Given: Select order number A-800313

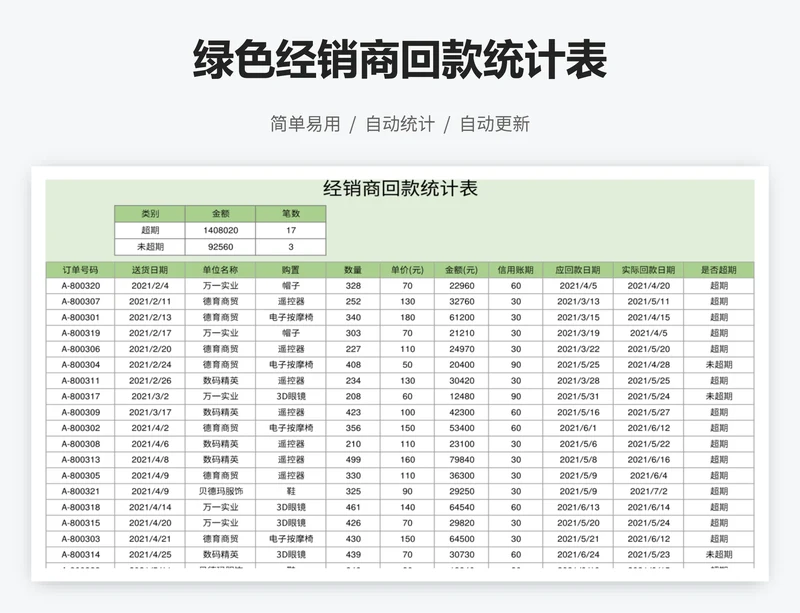Looking at the screenshot, I should 81,460.
